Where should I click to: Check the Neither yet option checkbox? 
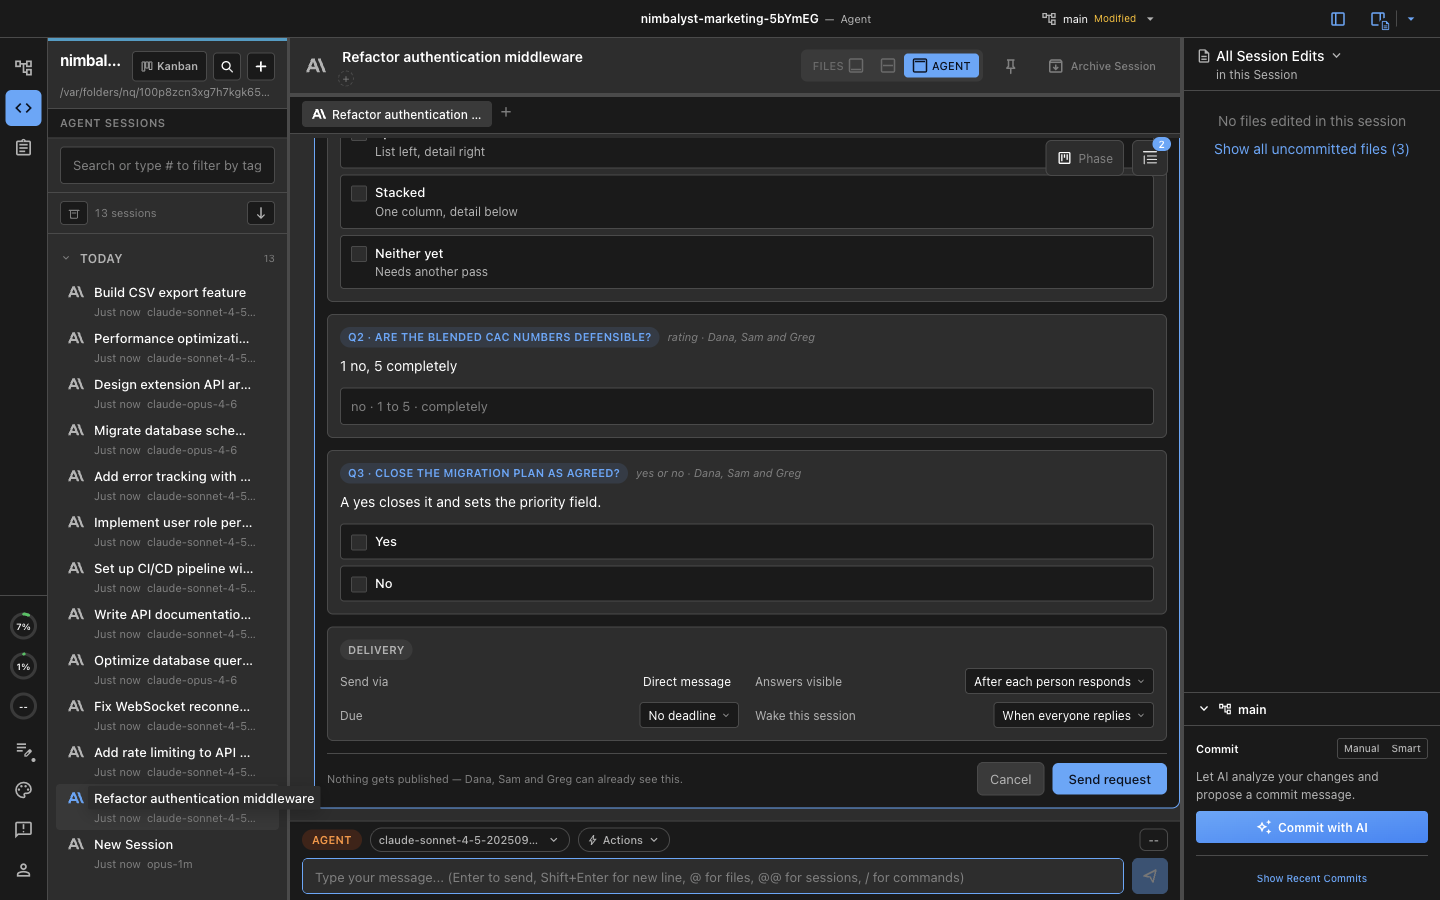[x=359, y=254]
